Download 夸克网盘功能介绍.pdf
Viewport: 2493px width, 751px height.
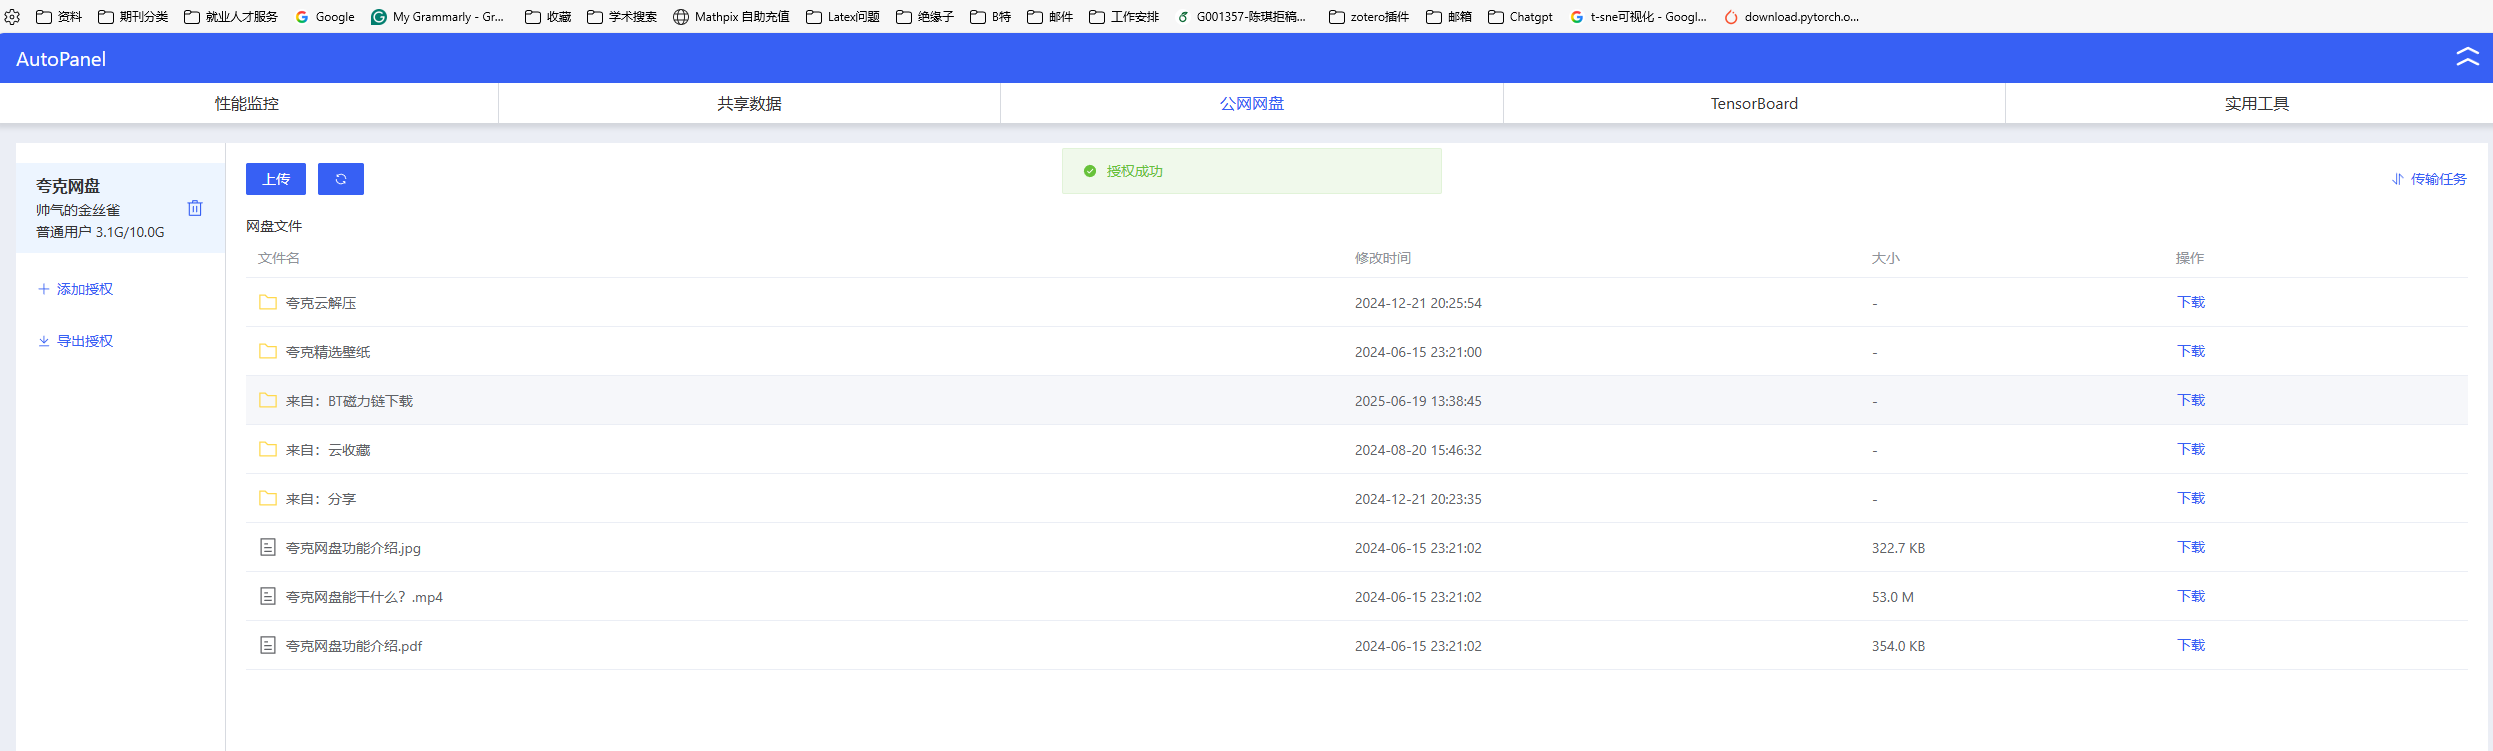click(x=2191, y=645)
